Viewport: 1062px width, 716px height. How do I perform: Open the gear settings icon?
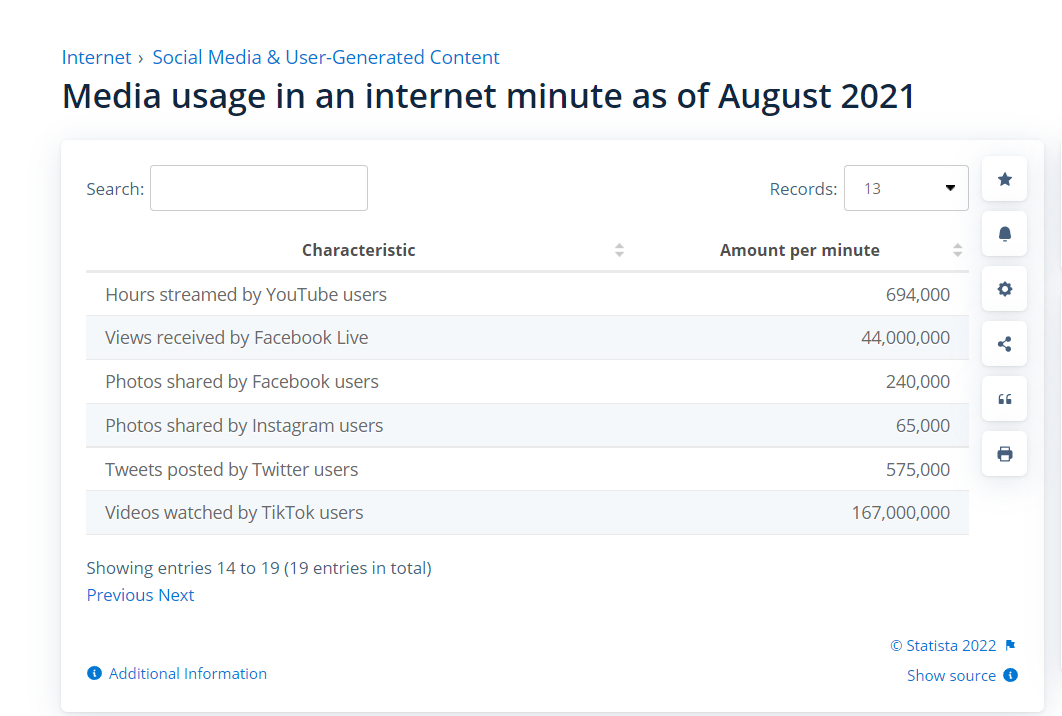coord(1004,289)
